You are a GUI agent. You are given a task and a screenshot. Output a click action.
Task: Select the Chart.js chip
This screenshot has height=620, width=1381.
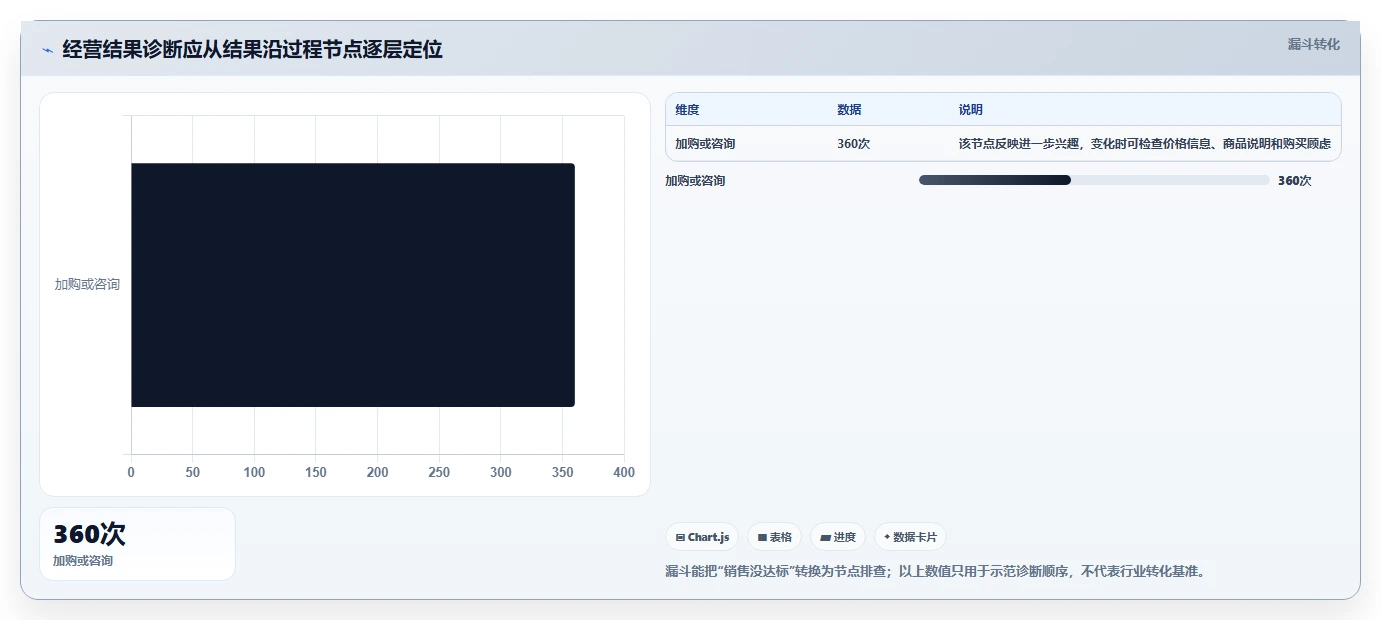point(702,537)
